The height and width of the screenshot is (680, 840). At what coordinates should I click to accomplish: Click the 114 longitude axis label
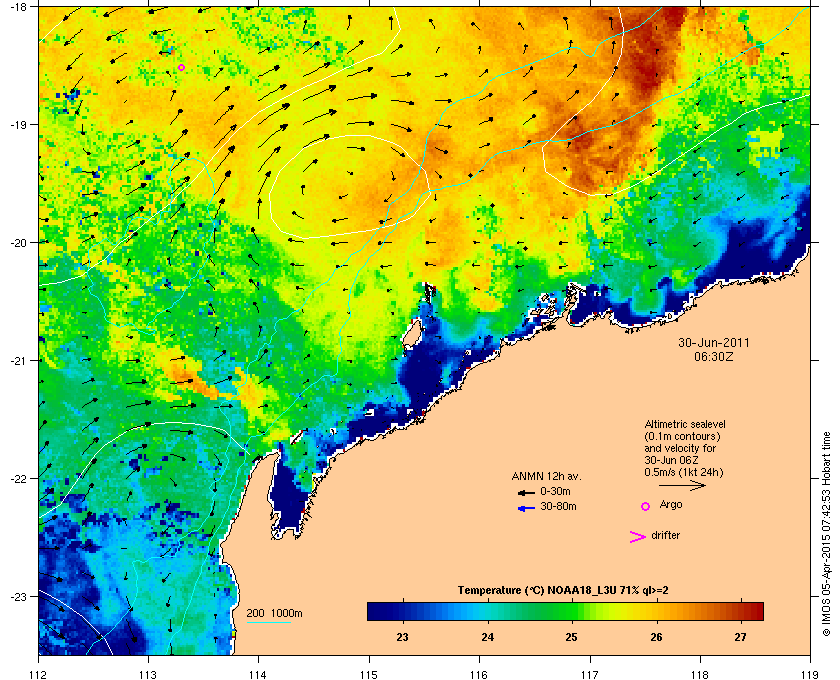pyautogui.click(x=258, y=674)
